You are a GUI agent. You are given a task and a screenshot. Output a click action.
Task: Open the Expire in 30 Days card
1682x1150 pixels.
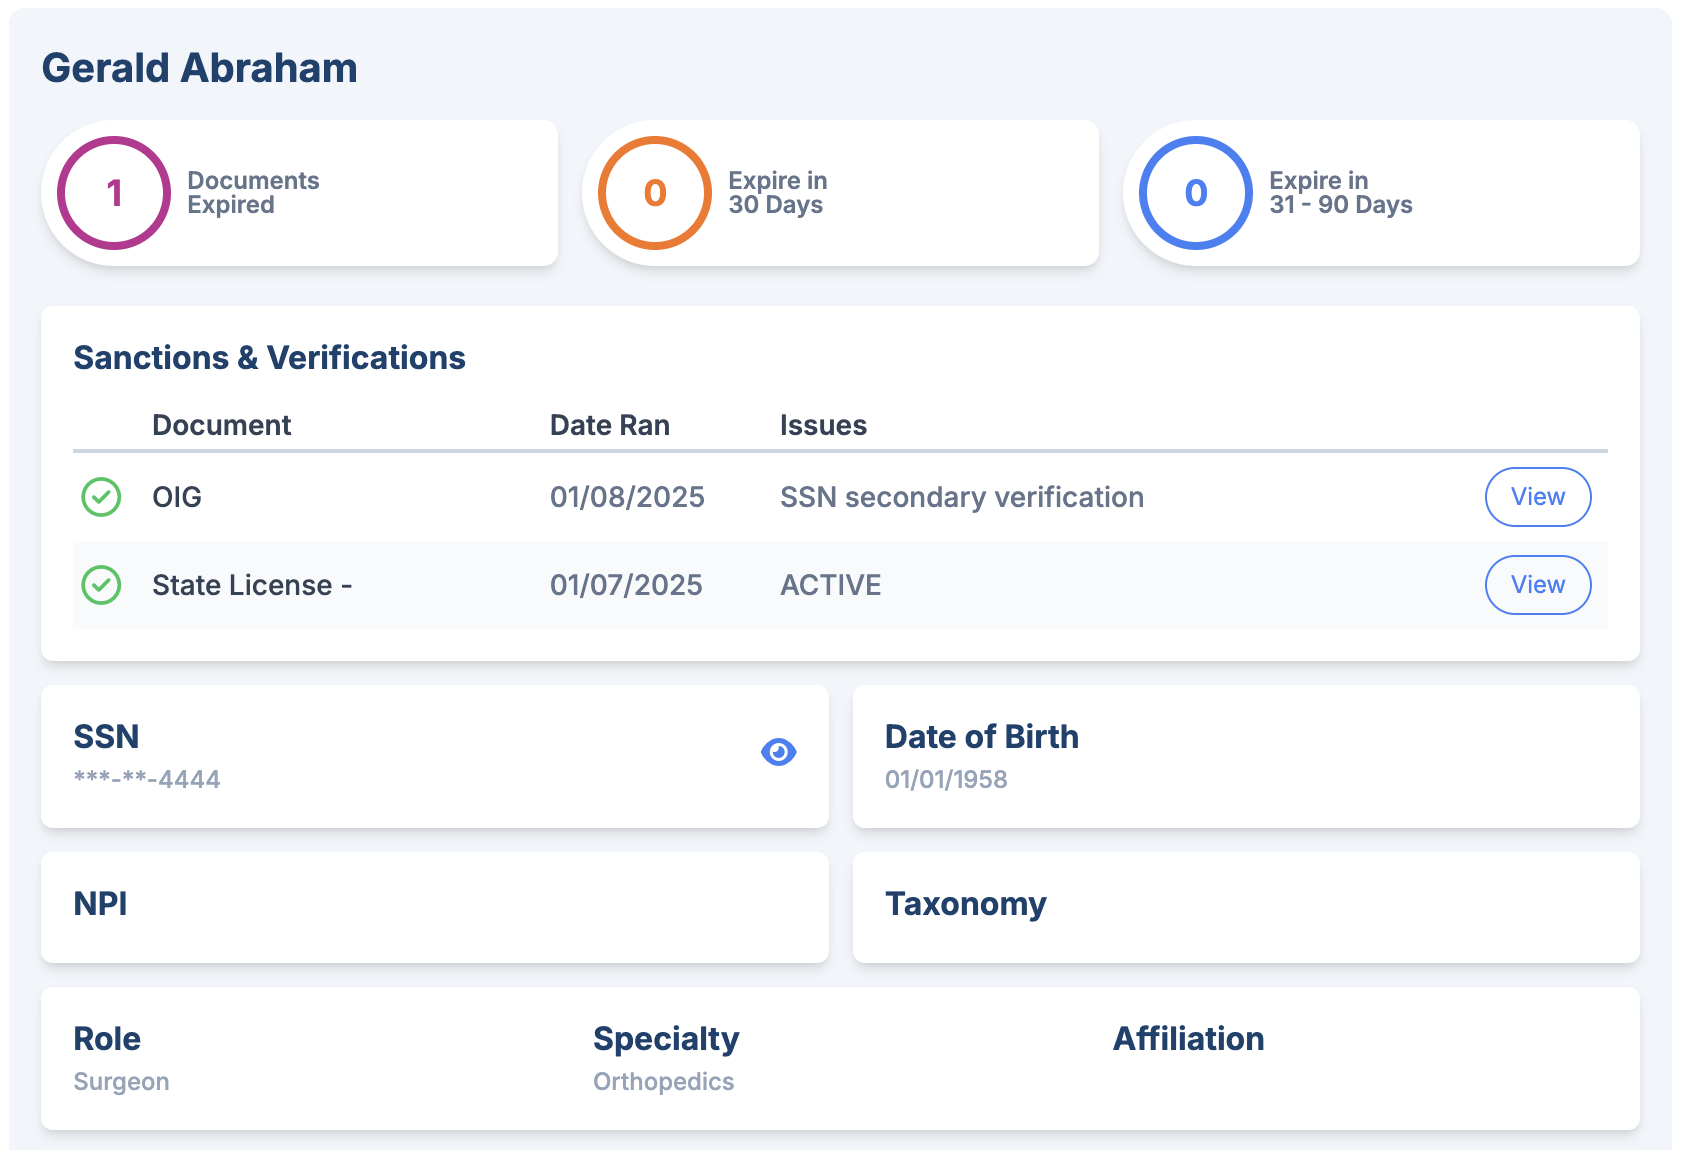click(x=841, y=193)
